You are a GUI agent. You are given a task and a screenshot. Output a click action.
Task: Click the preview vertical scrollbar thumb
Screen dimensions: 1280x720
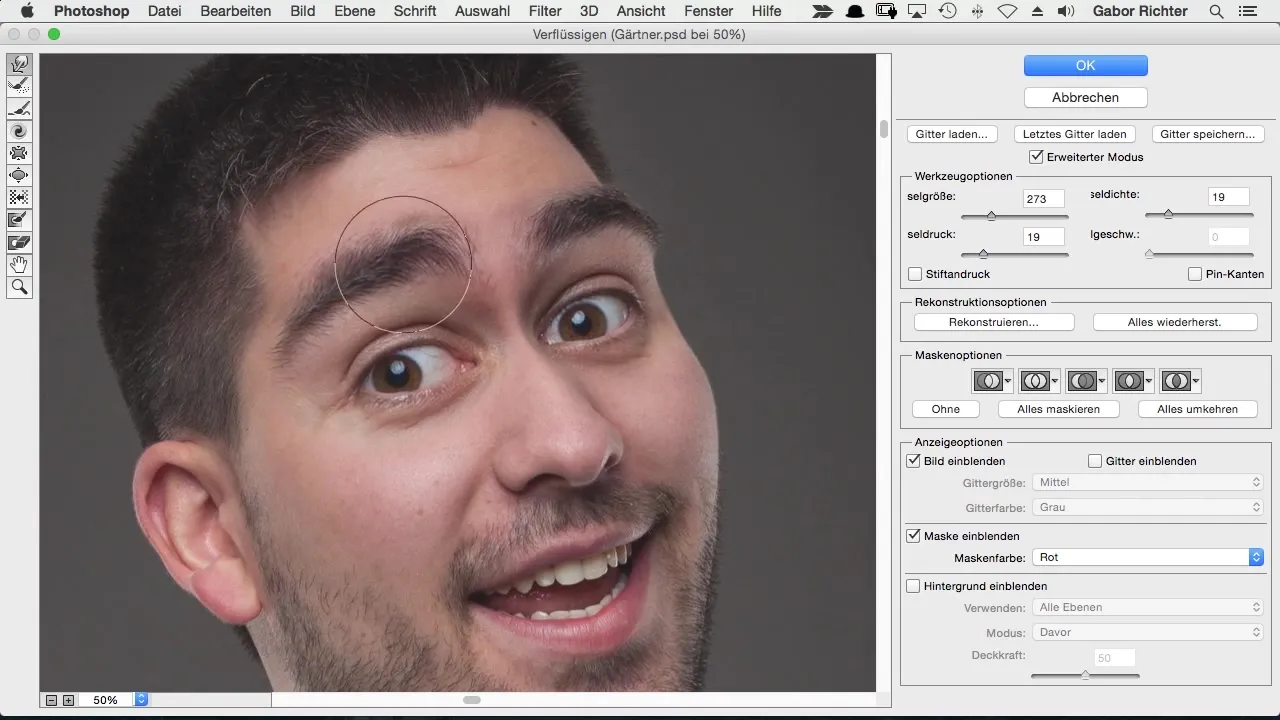click(884, 128)
